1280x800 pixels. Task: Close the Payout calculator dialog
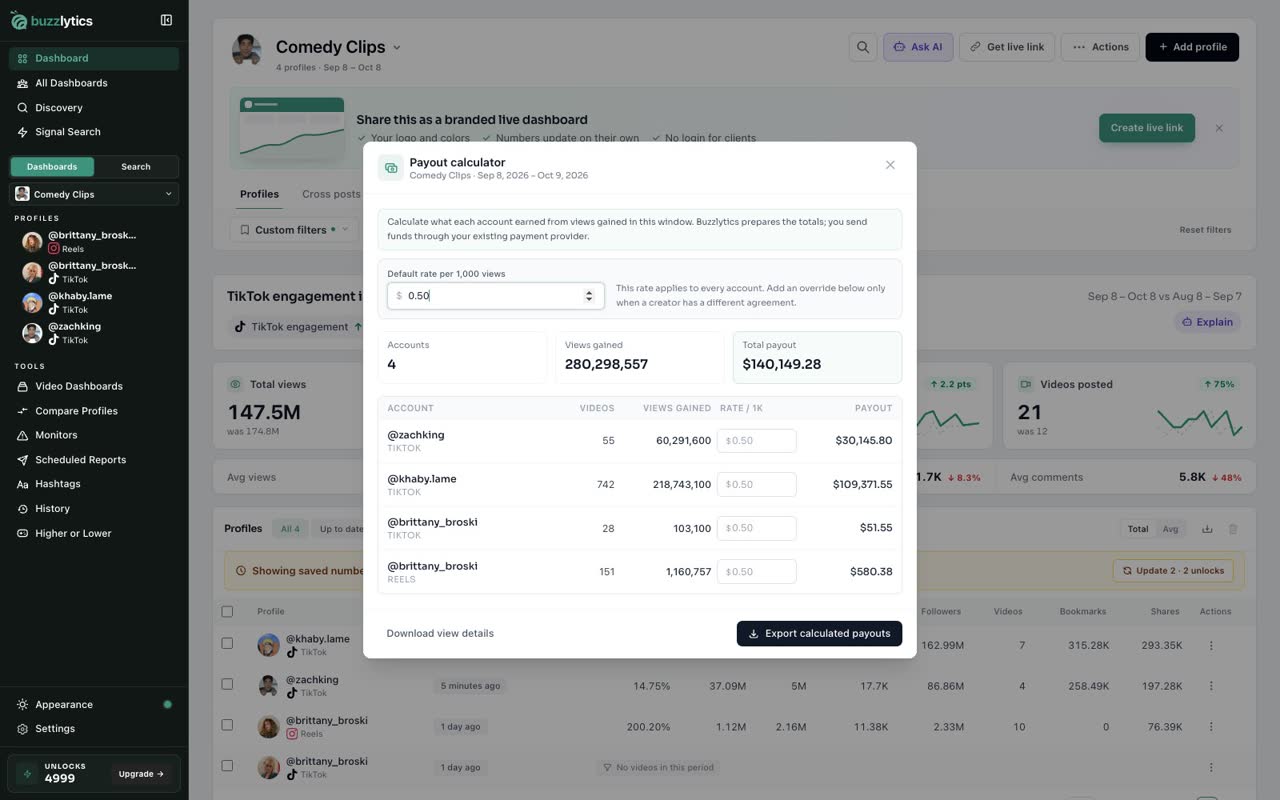[x=890, y=165]
